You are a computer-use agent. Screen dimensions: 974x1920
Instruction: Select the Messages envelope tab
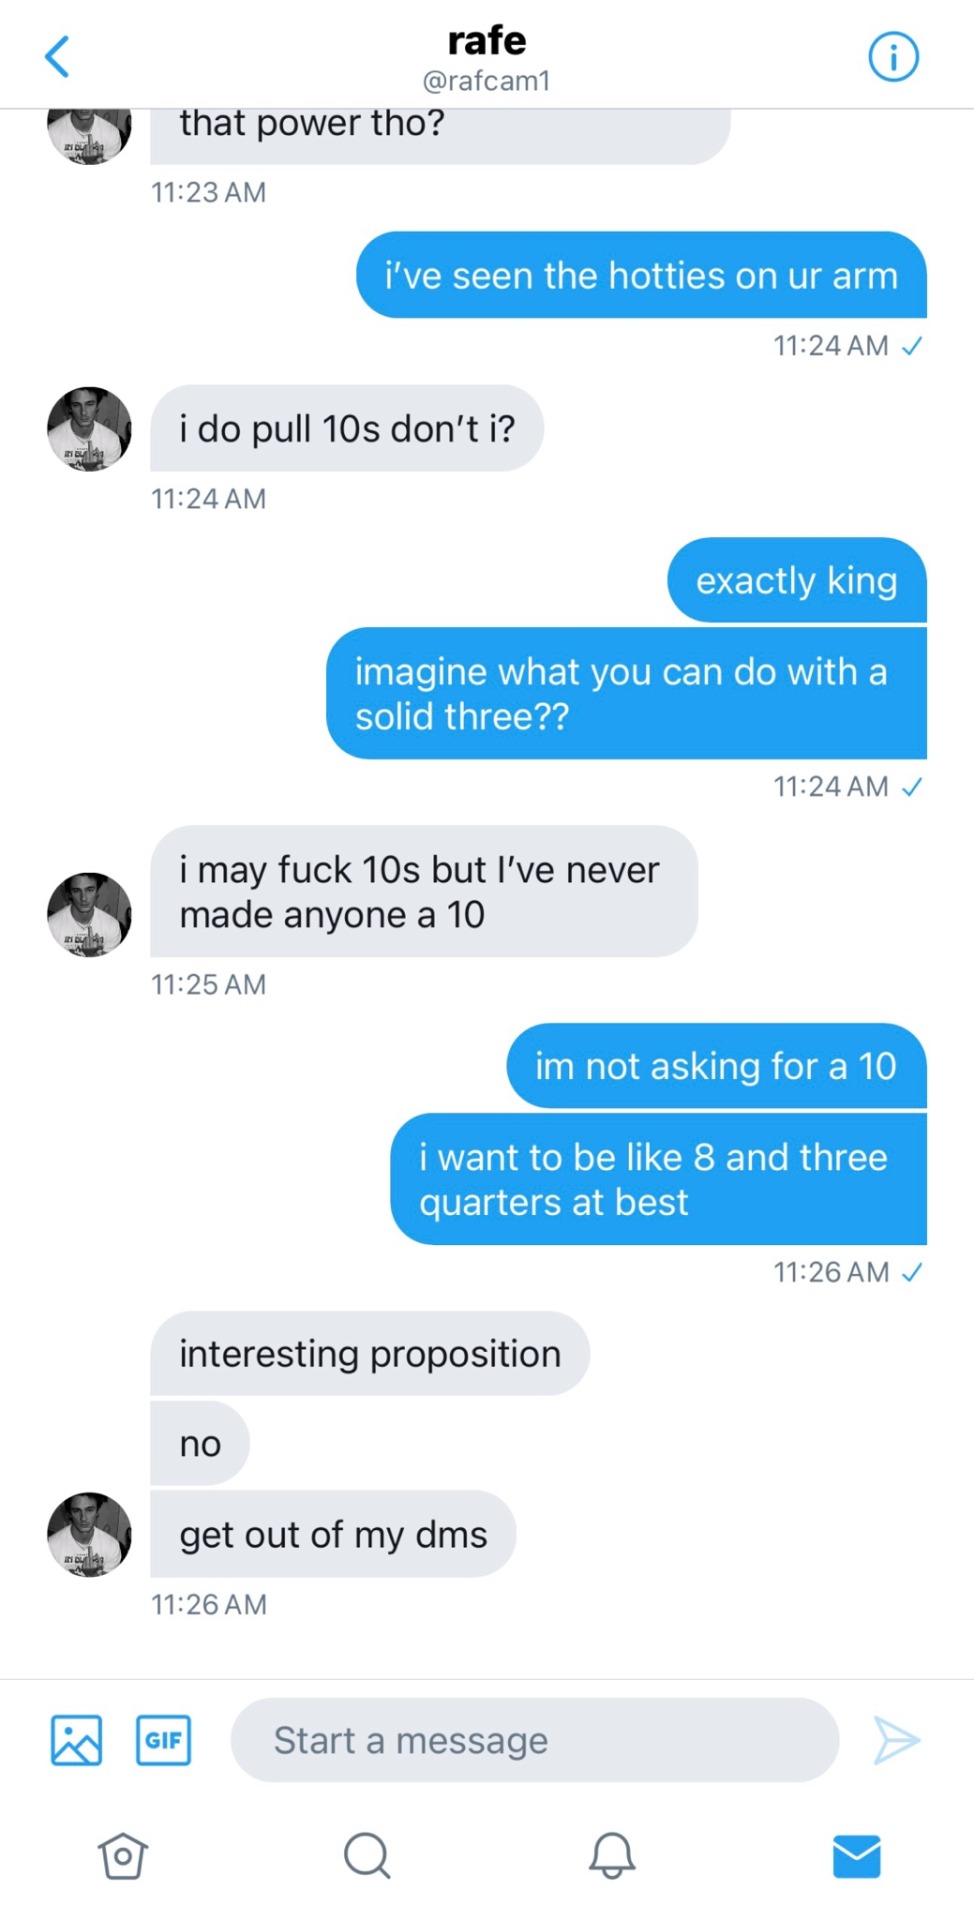coord(856,1856)
